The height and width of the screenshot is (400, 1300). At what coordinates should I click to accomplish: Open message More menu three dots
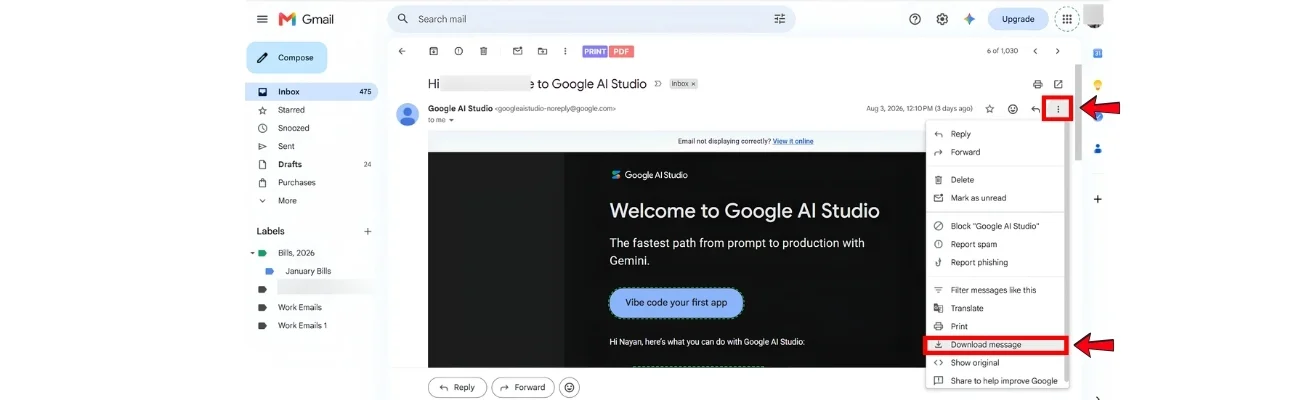[x=1058, y=108]
